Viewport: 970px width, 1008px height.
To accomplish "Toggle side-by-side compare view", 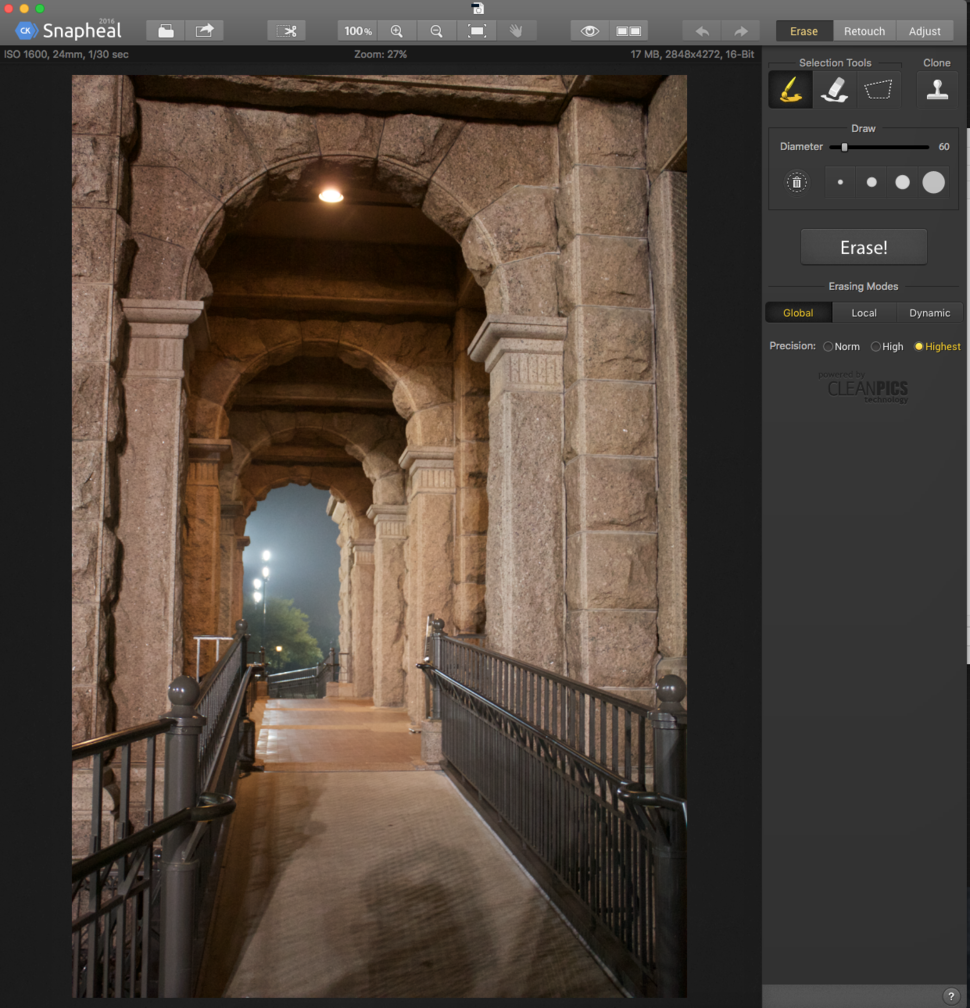I will tap(629, 31).
